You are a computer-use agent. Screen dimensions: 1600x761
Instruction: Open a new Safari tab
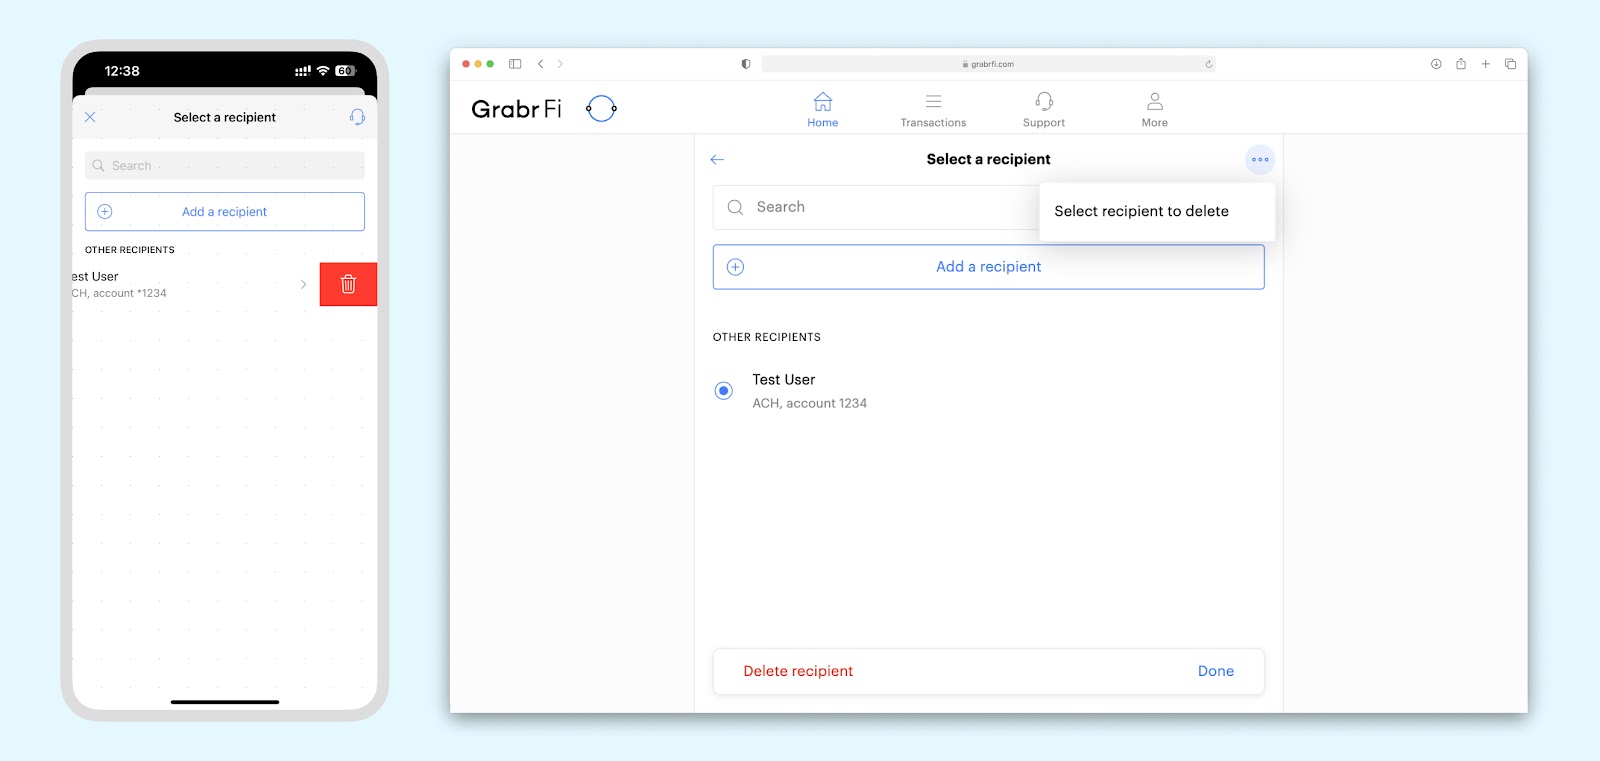pos(1486,64)
